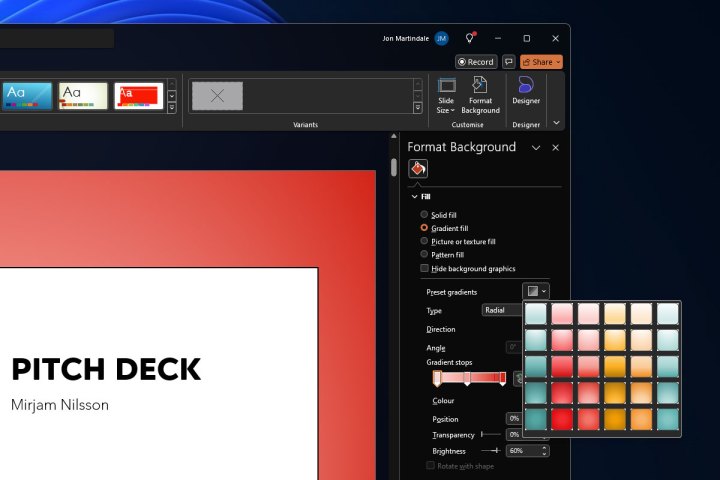Screen dimensions: 720x480
Task: Choose Picture or texture fill
Action: [x=424, y=241]
